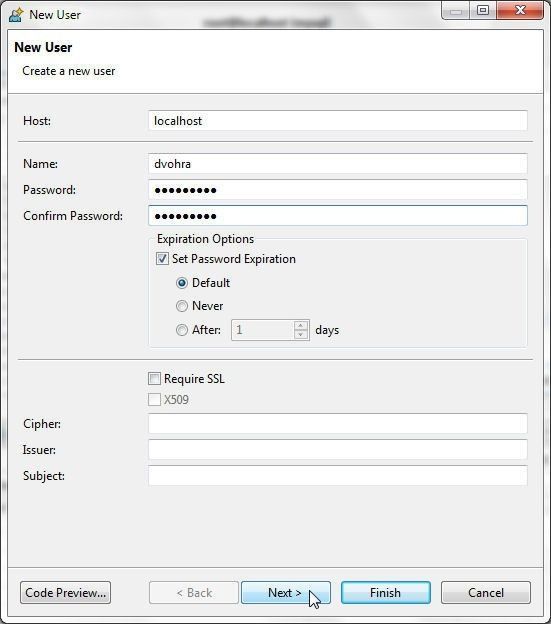Go to the Next wizard page
551x624 pixels.
pyautogui.click(x=286, y=593)
